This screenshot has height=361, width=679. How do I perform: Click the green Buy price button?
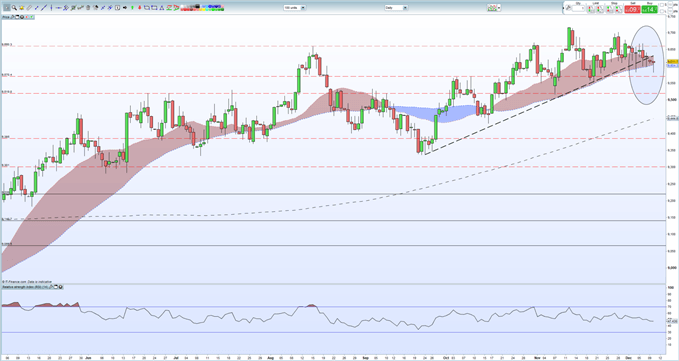click(x=650, y=9)
